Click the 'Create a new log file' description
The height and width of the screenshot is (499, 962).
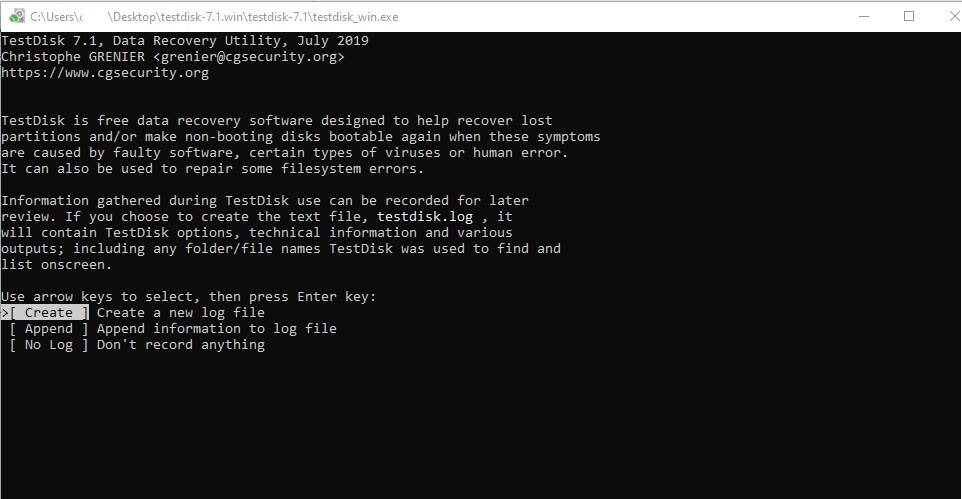pyautogui.click(x=180, y=312)
